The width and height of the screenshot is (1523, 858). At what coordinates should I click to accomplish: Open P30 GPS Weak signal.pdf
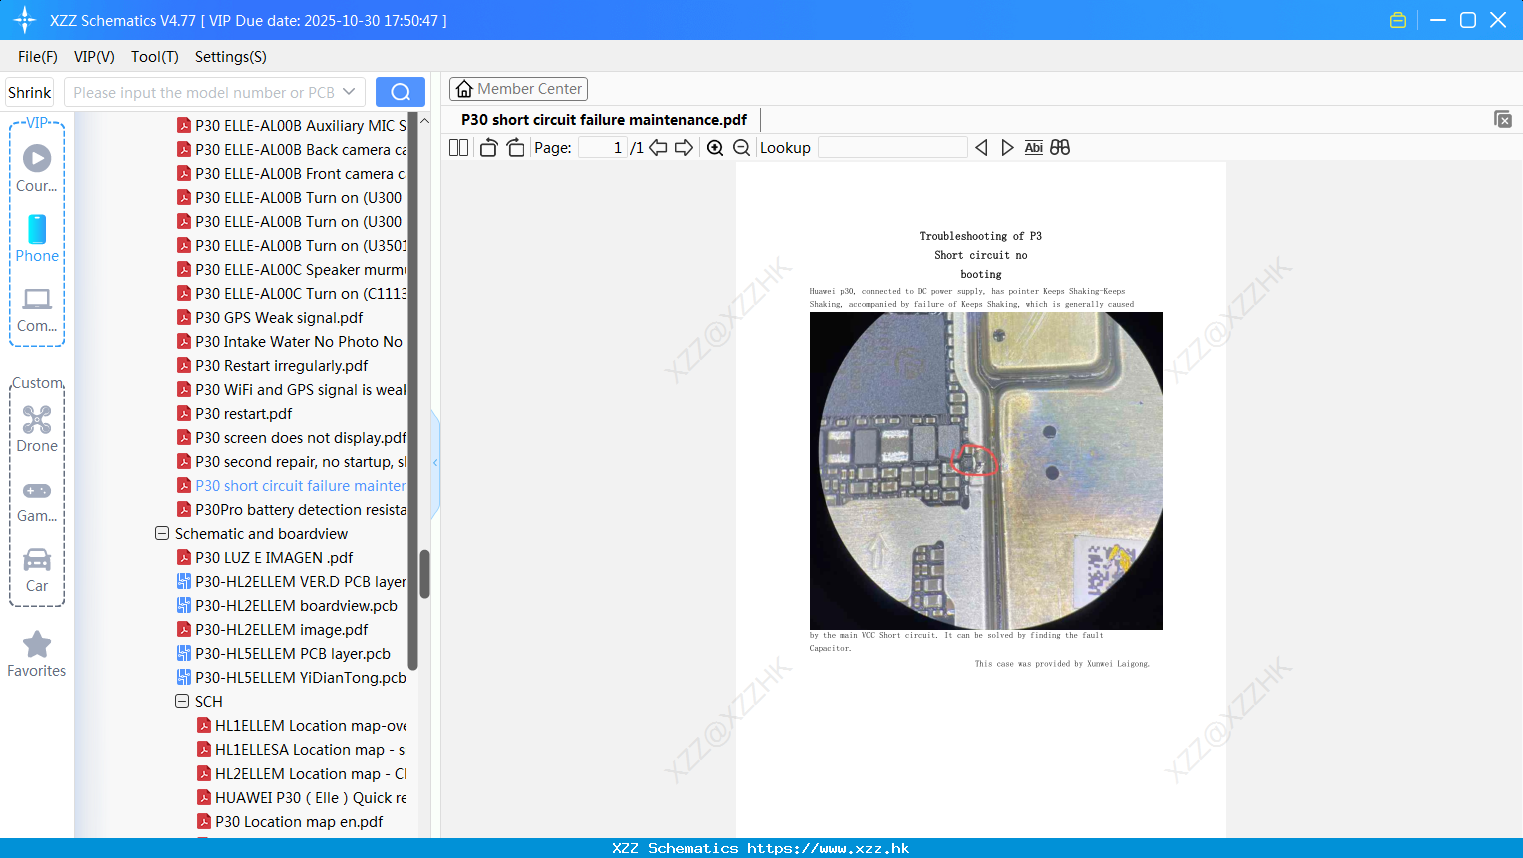pyautogui.click(x=279, y=318)
